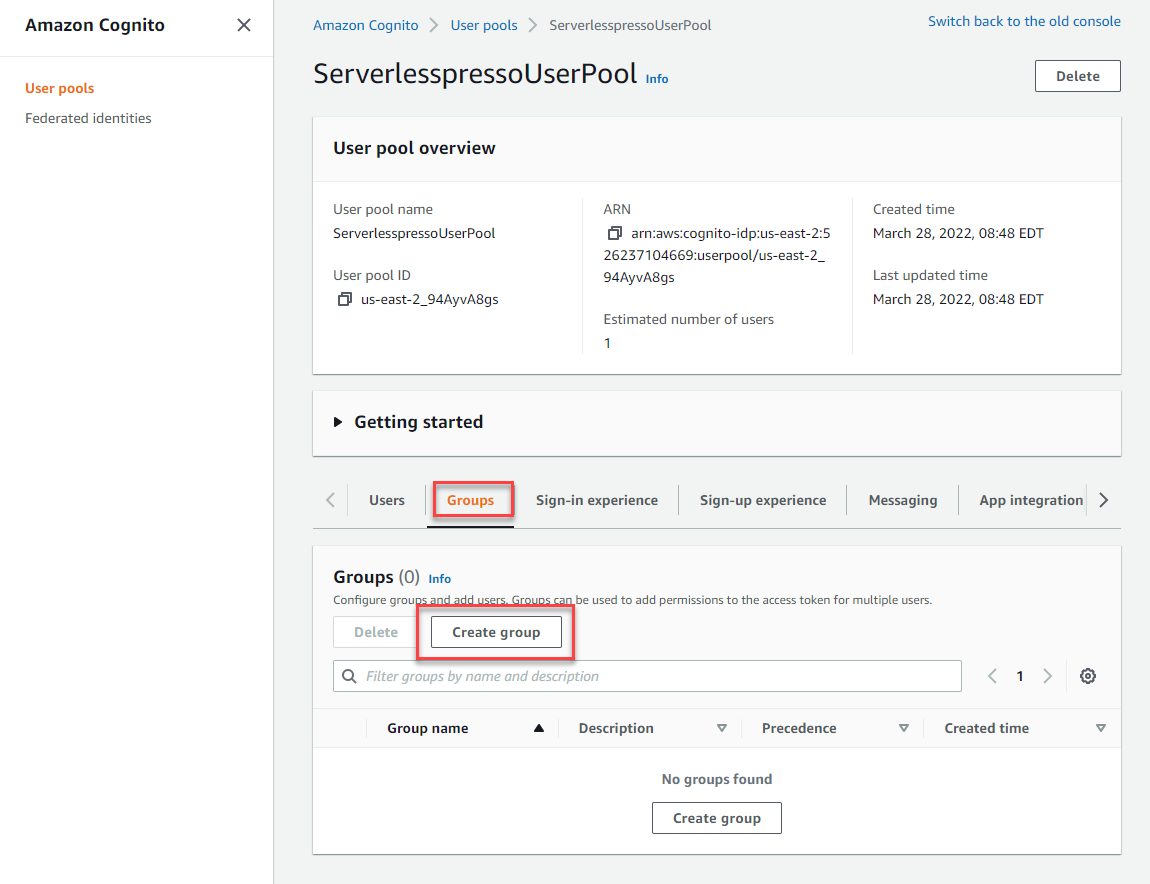
Task: Expand the Getting started section
Action: point(338,422)
